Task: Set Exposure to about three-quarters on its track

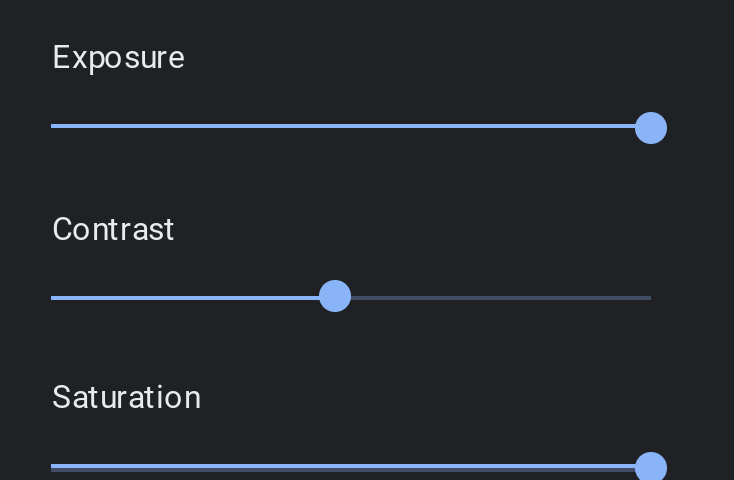Action: [x=501, y=126]
